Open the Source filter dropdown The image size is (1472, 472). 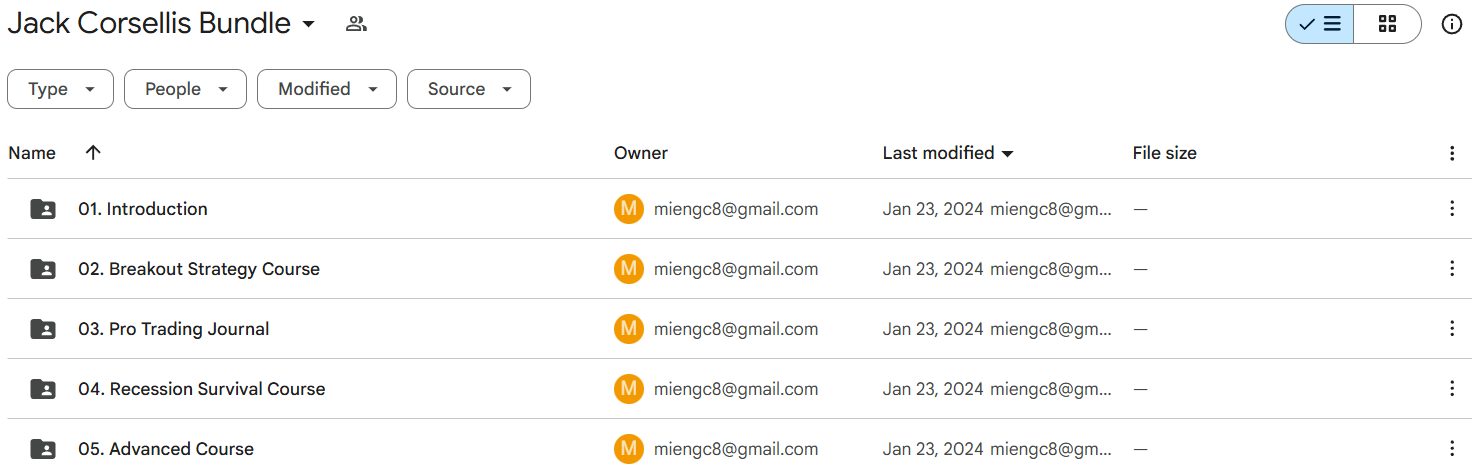pos(469,89)
